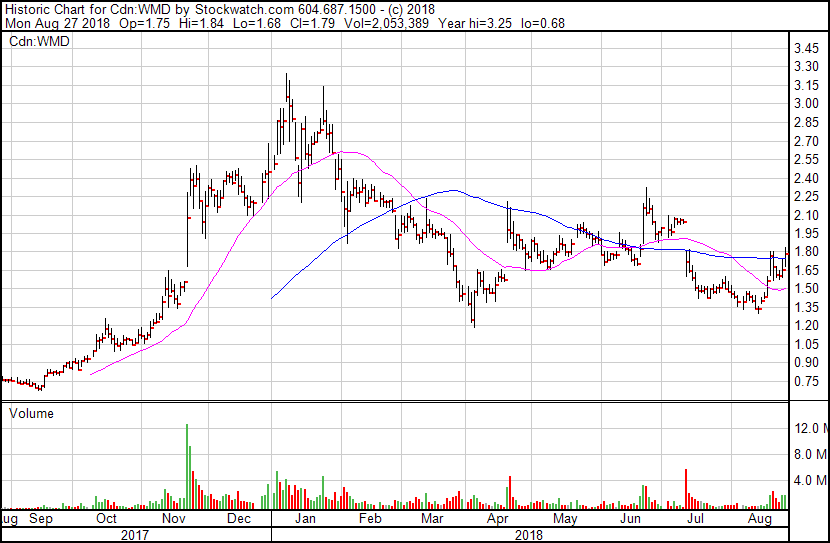The width and height of the screenshot is (830, 543).
Task: Click the tall red April volume bar
Action: (x=510, y=492)
